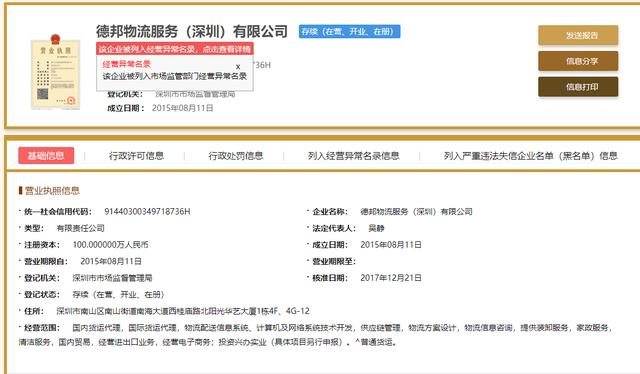
Task: Click the 登记状态 value 存续（在营、开业、在册）
Action: (x=118, y=294)
